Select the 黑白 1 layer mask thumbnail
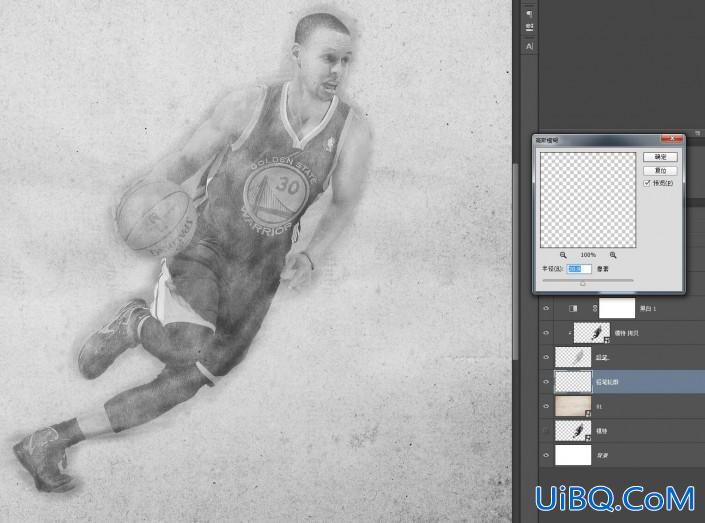 pyautogui.click(x=617, y=308)
